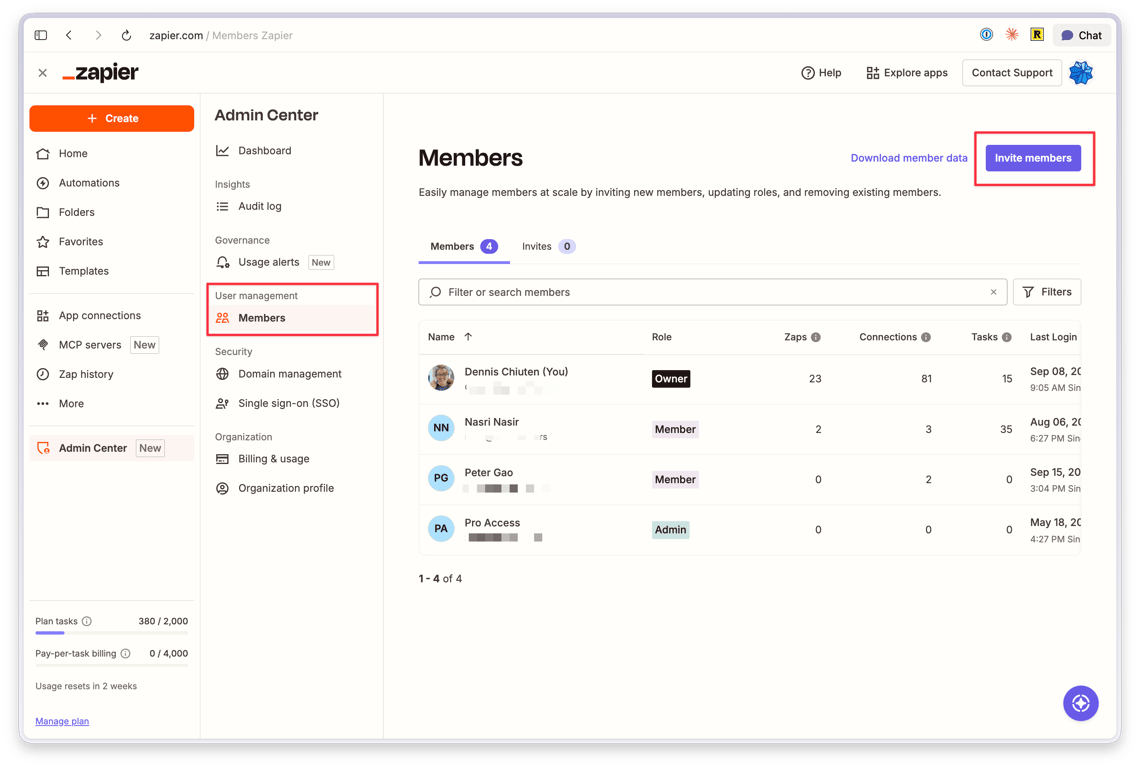Click the 1Password extension icon

[987, 34]
